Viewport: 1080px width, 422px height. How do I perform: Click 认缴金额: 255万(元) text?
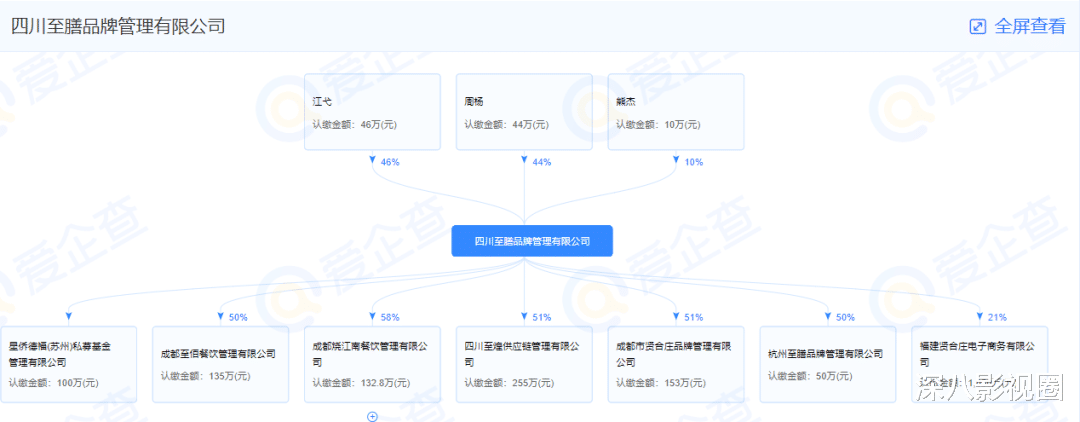pos(509,382)
